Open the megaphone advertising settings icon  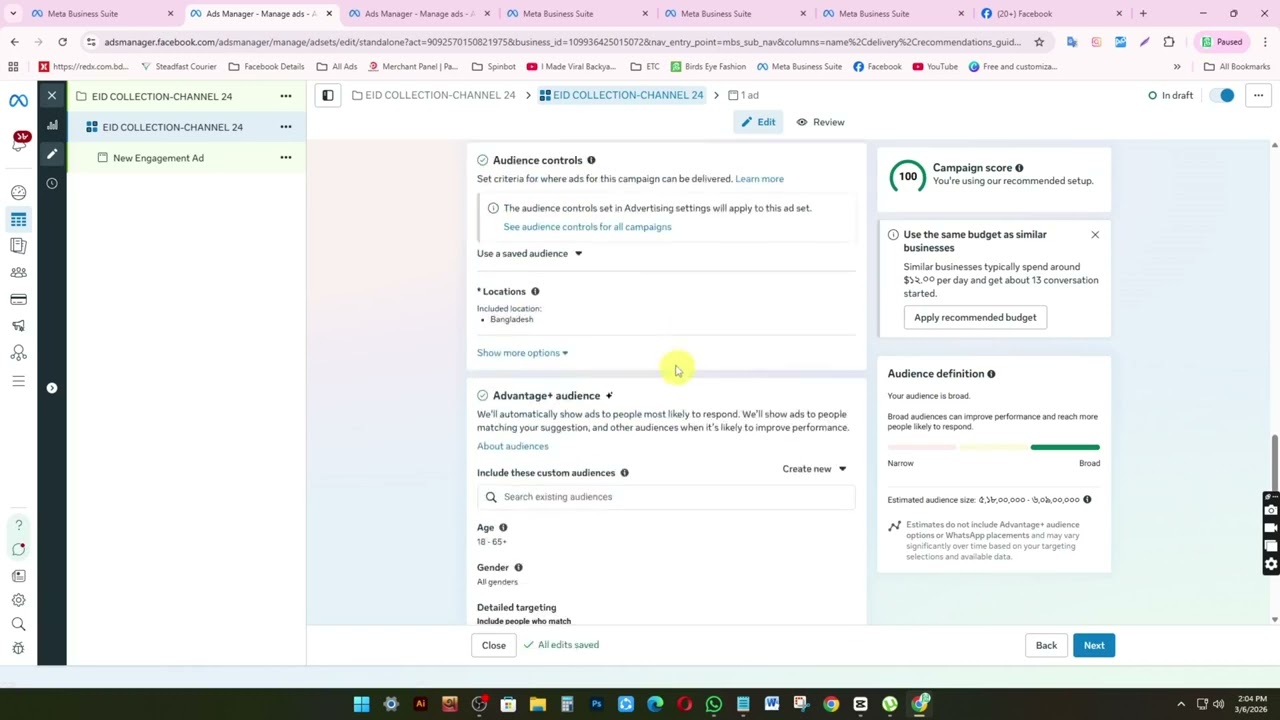(18, 326)
